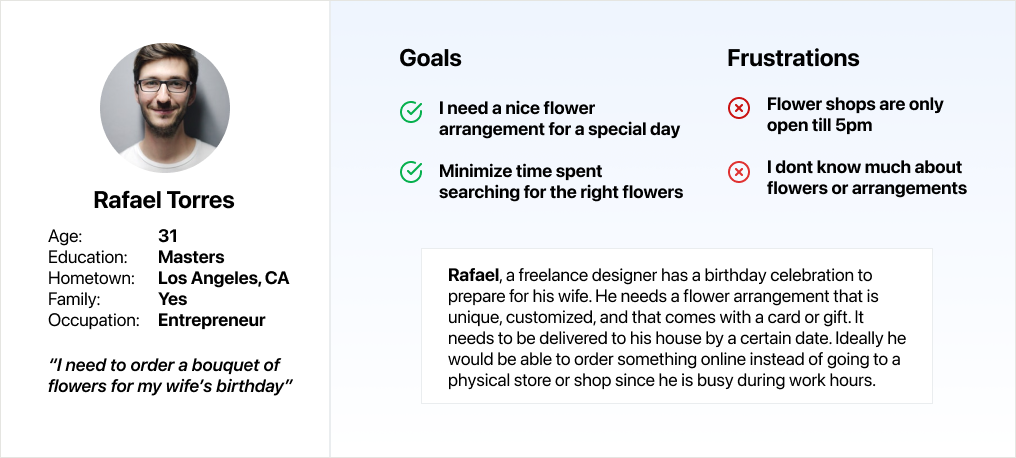Click the 'nice flower arrangement' goal text
1016x458 pixels.
click(559, 118)
